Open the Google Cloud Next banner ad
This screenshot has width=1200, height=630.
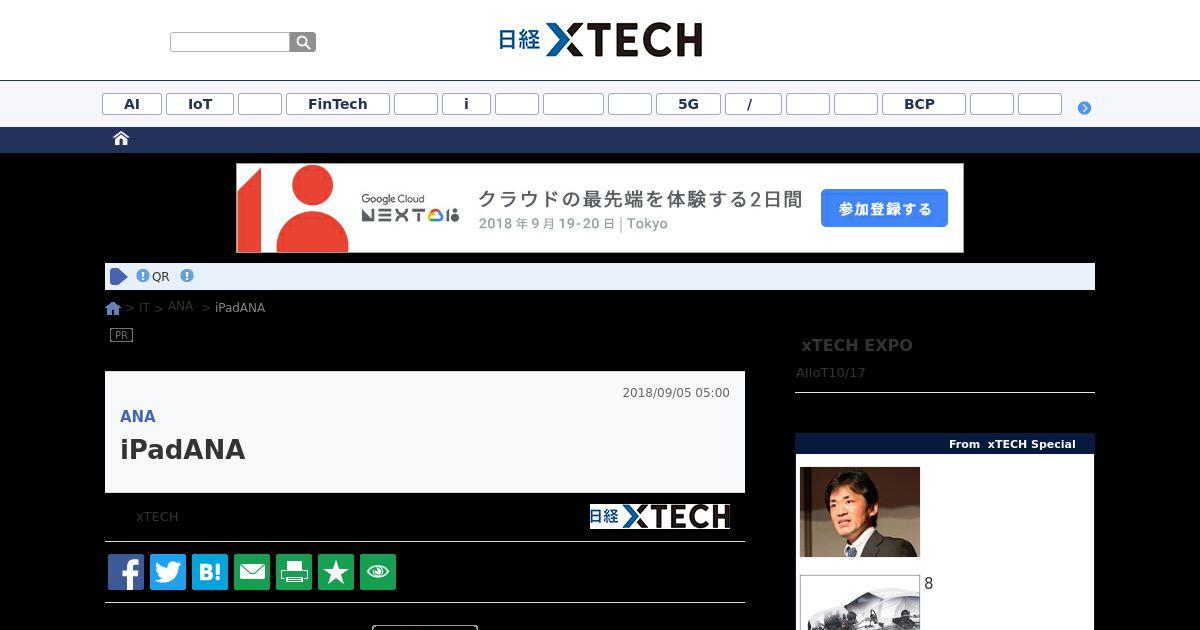point(600,208)
